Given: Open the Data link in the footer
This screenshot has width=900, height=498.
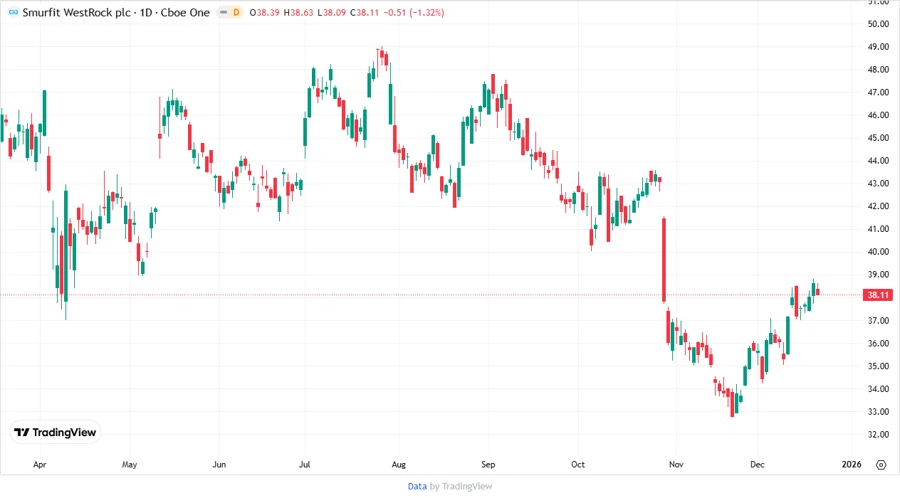Looking at the screenshot, I should click(417, 486).
